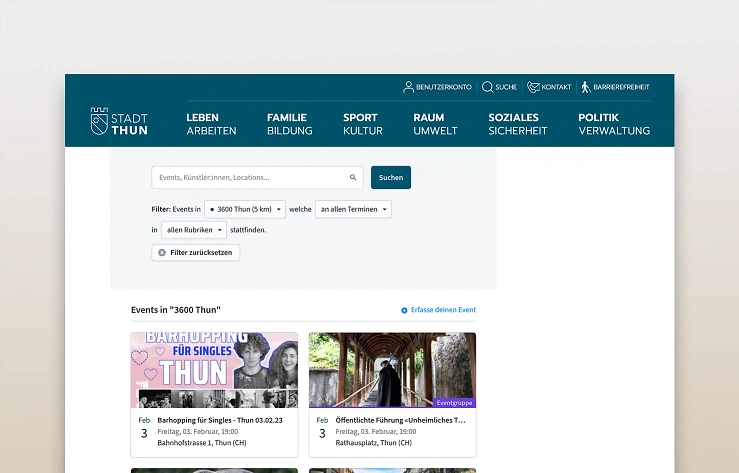Click the Barrierefreiheit accessibility icon

pos(586,87)
